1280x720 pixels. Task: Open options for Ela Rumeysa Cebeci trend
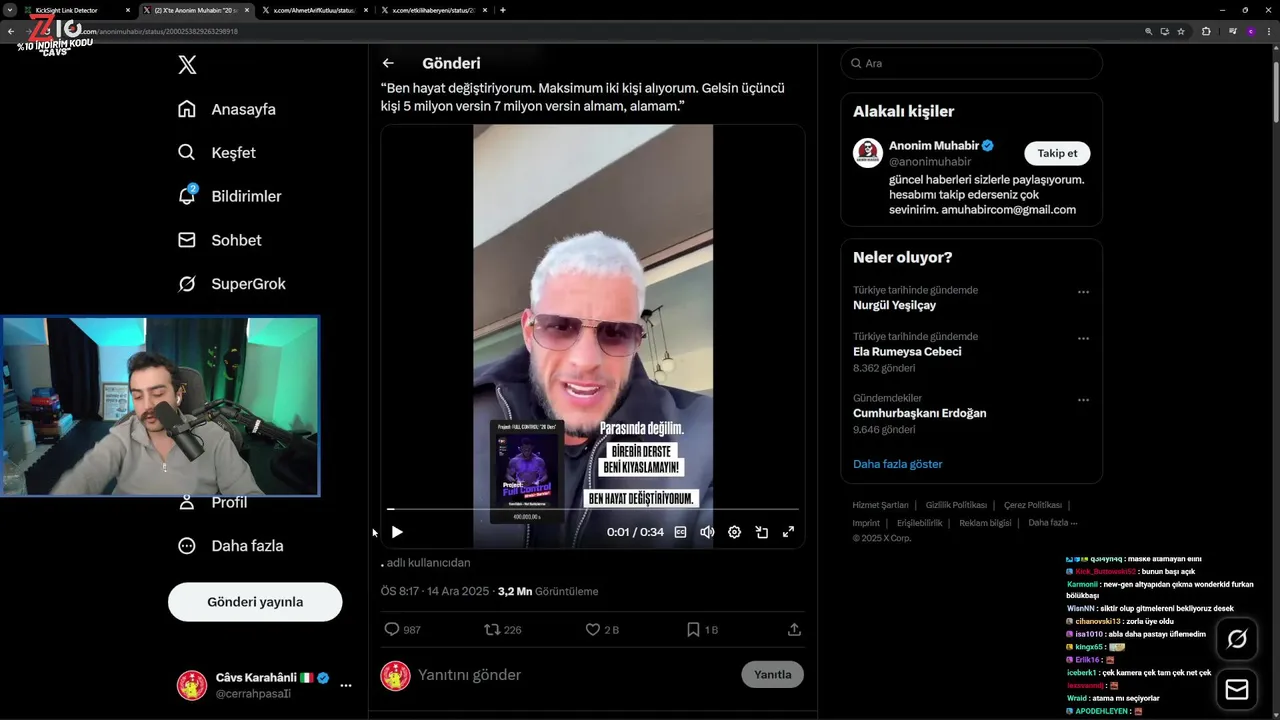click(1083, 339)
